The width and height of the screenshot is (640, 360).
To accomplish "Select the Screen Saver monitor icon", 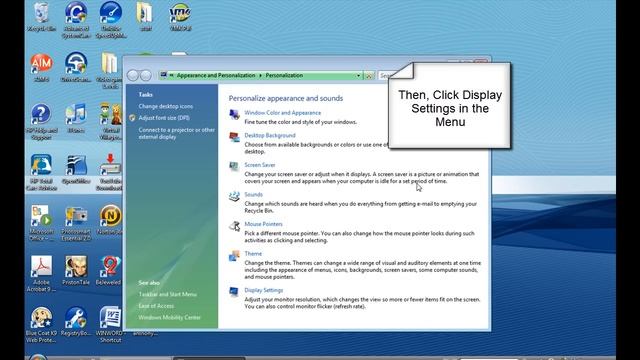I will tap(234, 167).
